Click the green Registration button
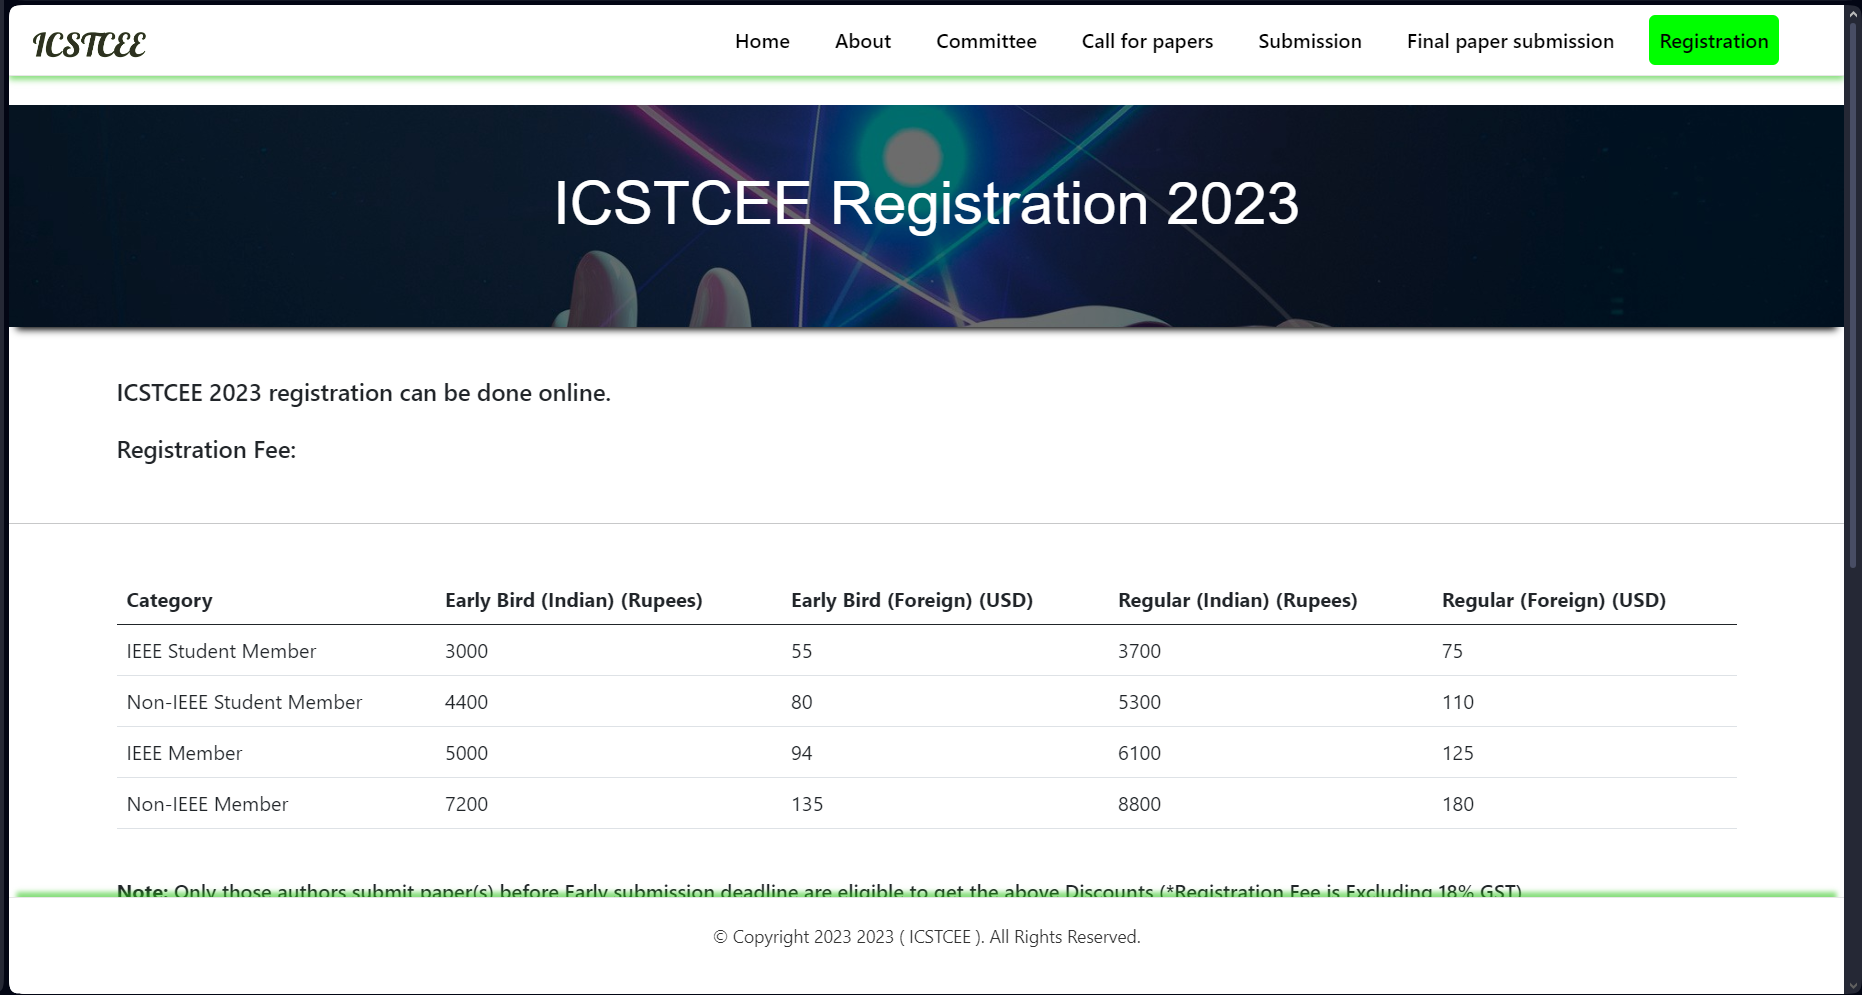 1714,41
